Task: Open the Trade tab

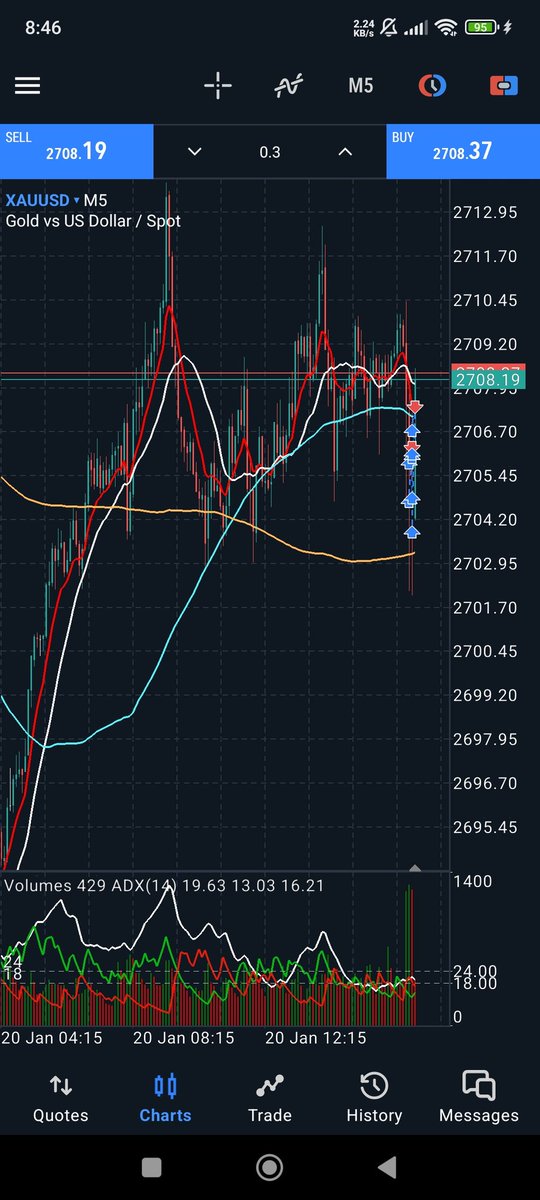Action: coord(270,1097)
